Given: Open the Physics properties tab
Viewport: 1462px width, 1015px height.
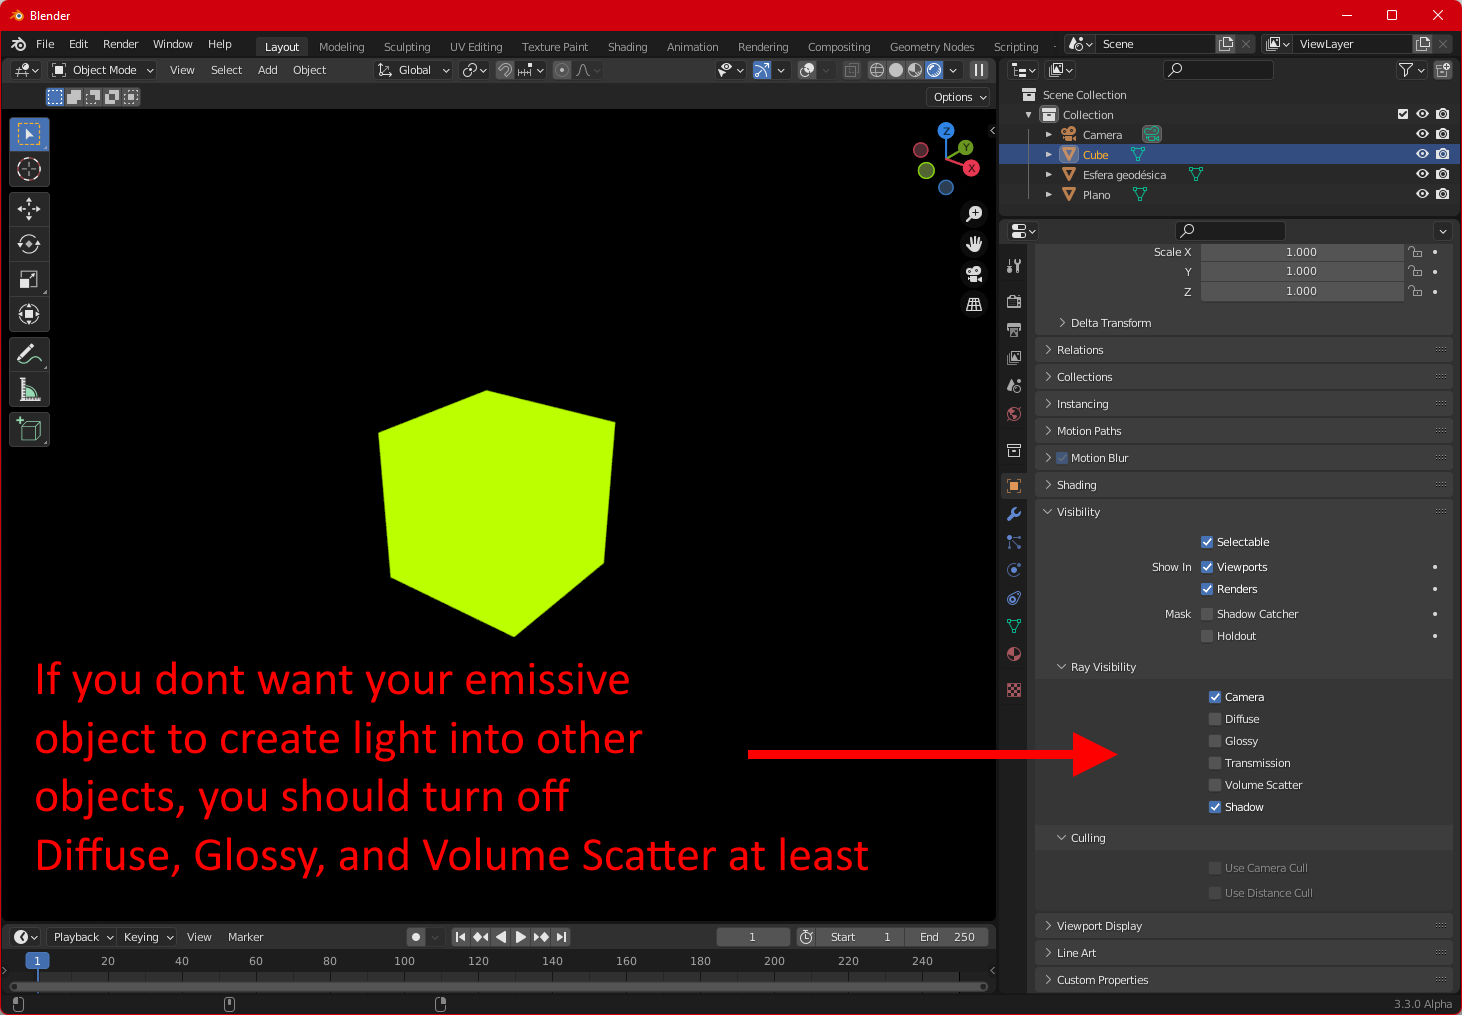Looking at the screenshot, I should coord(1014,570).
